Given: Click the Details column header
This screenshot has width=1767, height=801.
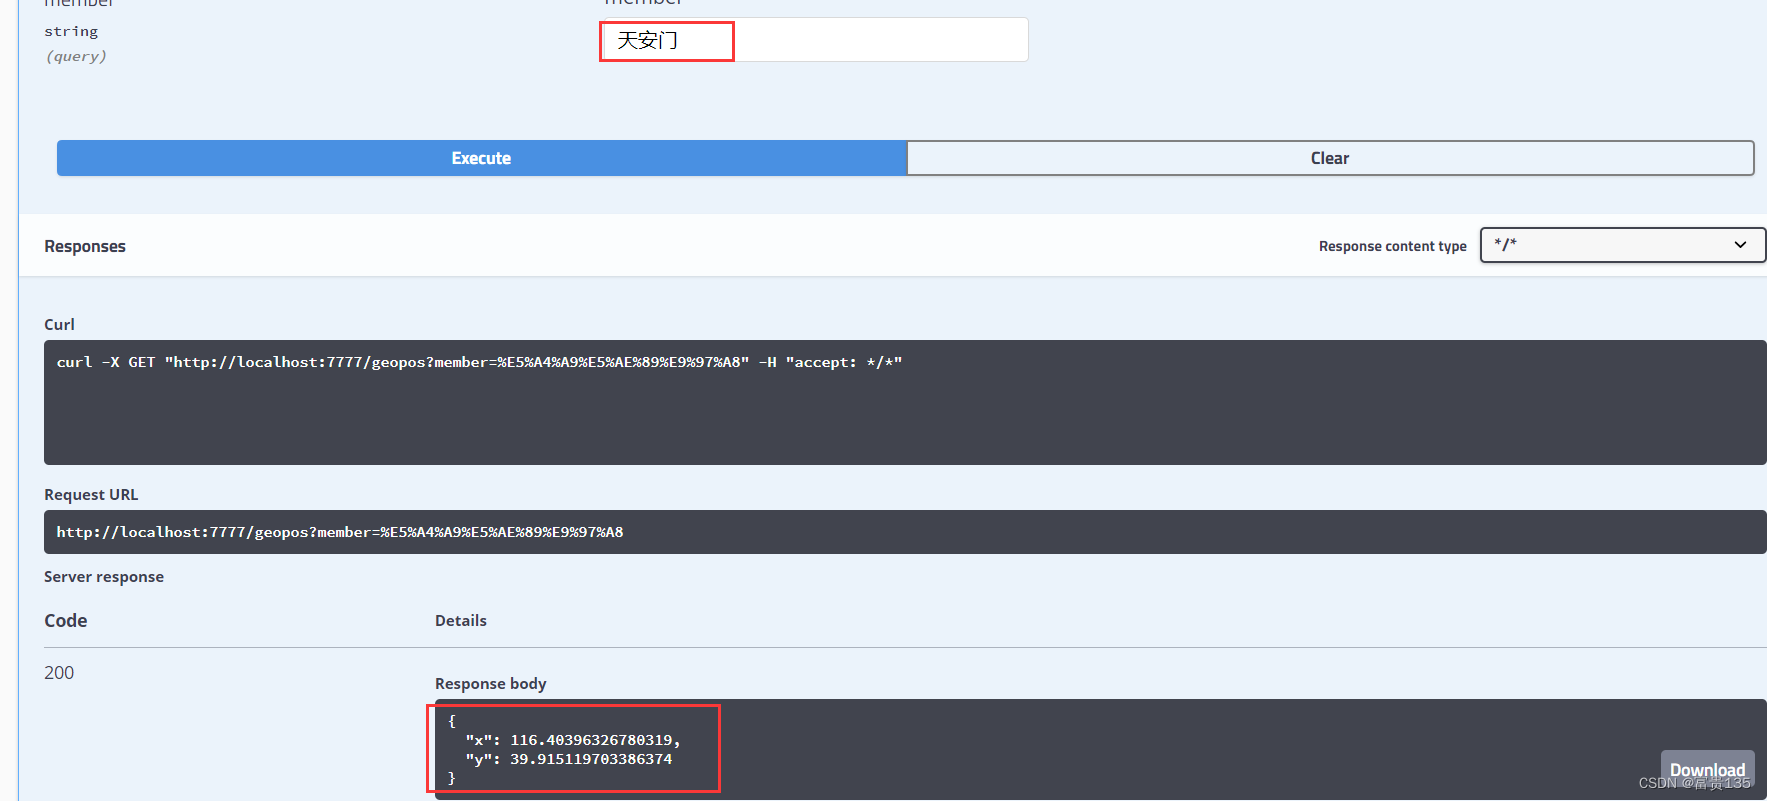Looking at the screenshot, I should tap(461, 620).
